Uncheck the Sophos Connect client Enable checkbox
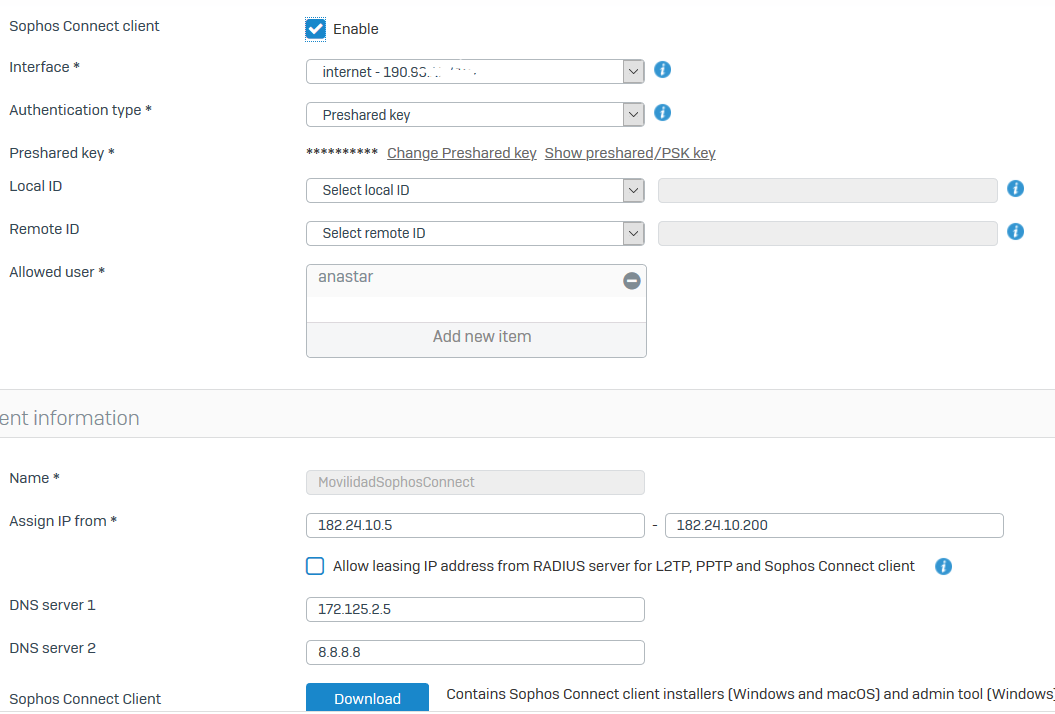 (x=315, y=29)
